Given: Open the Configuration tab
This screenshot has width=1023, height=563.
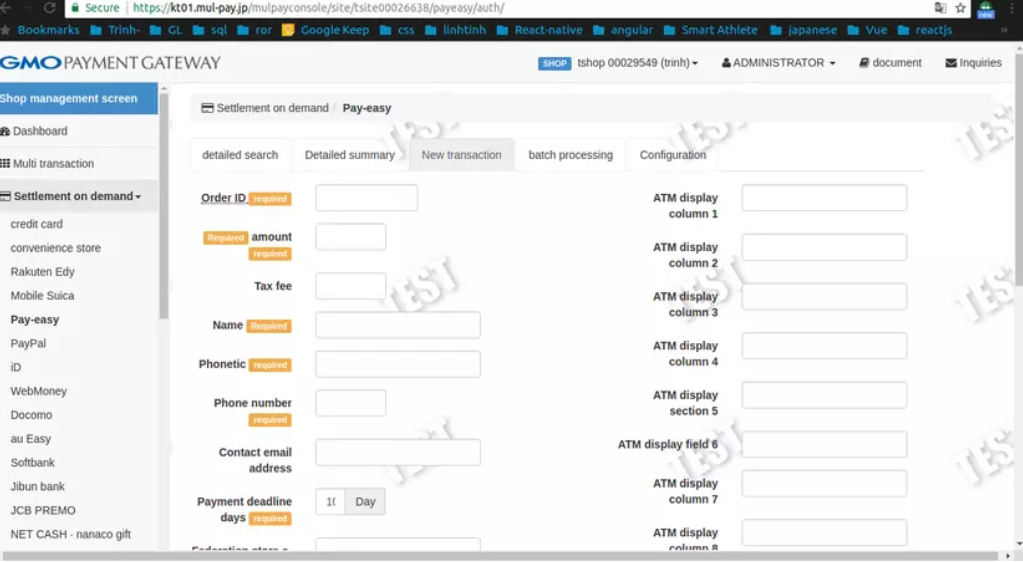Looking at the screenshot, I should 672,155.
